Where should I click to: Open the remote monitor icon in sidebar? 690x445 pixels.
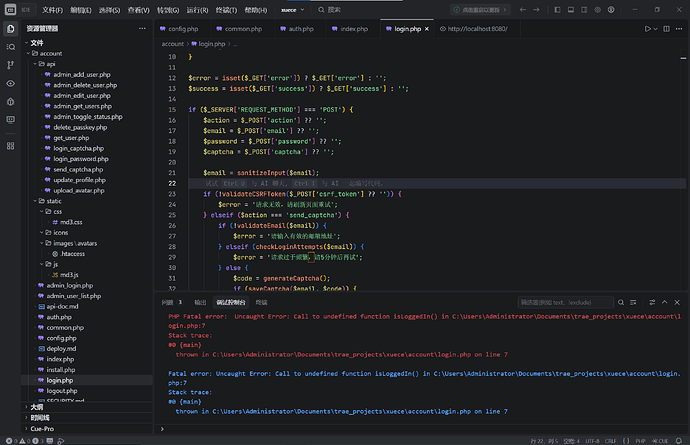tap(11, 120)
